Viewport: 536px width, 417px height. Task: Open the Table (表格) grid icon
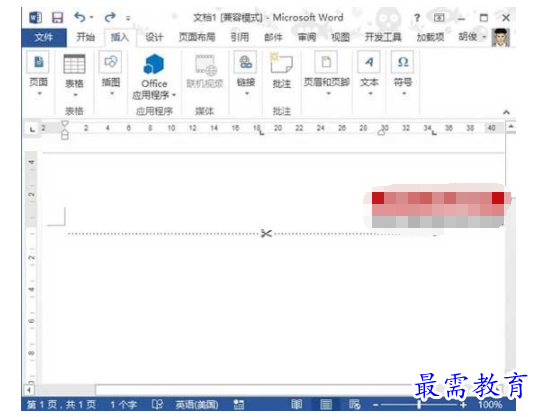[x=74, y=64]
